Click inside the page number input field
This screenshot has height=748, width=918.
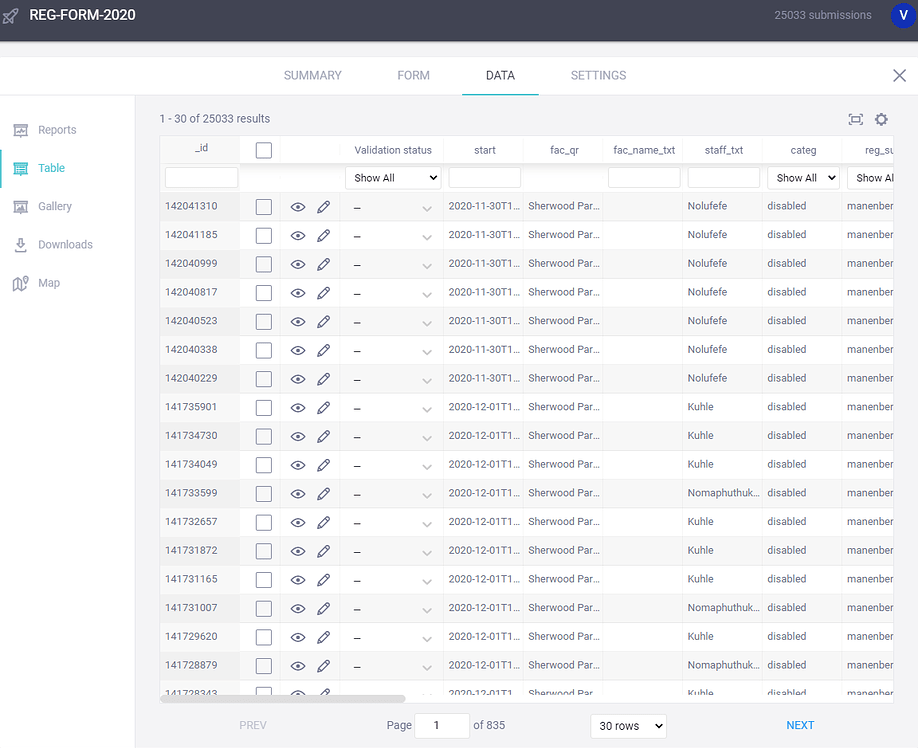[441, 725]
